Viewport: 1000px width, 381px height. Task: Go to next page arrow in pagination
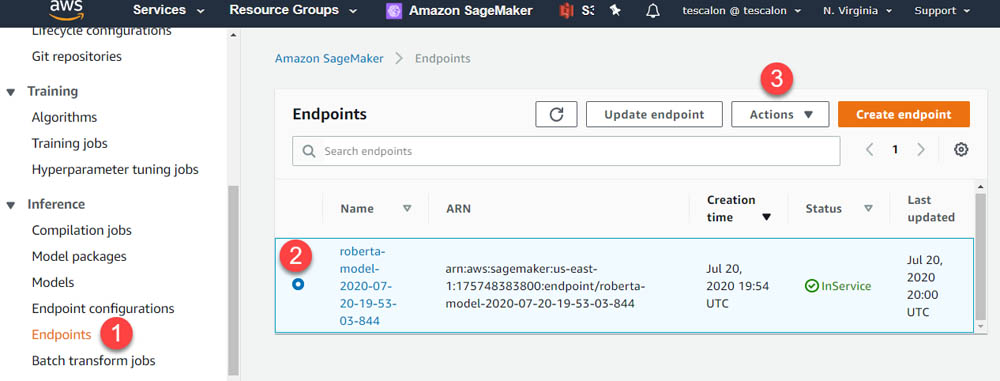(920, 150)
